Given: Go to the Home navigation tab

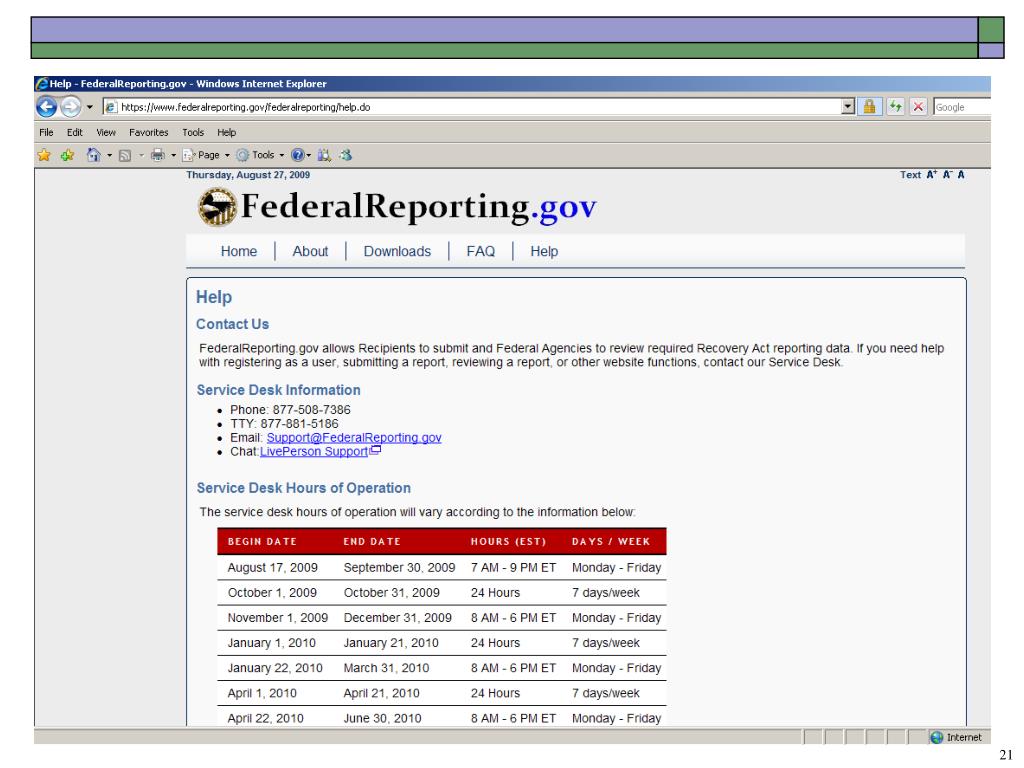Looking at the screenshot, I should click(x=238, y=251).
